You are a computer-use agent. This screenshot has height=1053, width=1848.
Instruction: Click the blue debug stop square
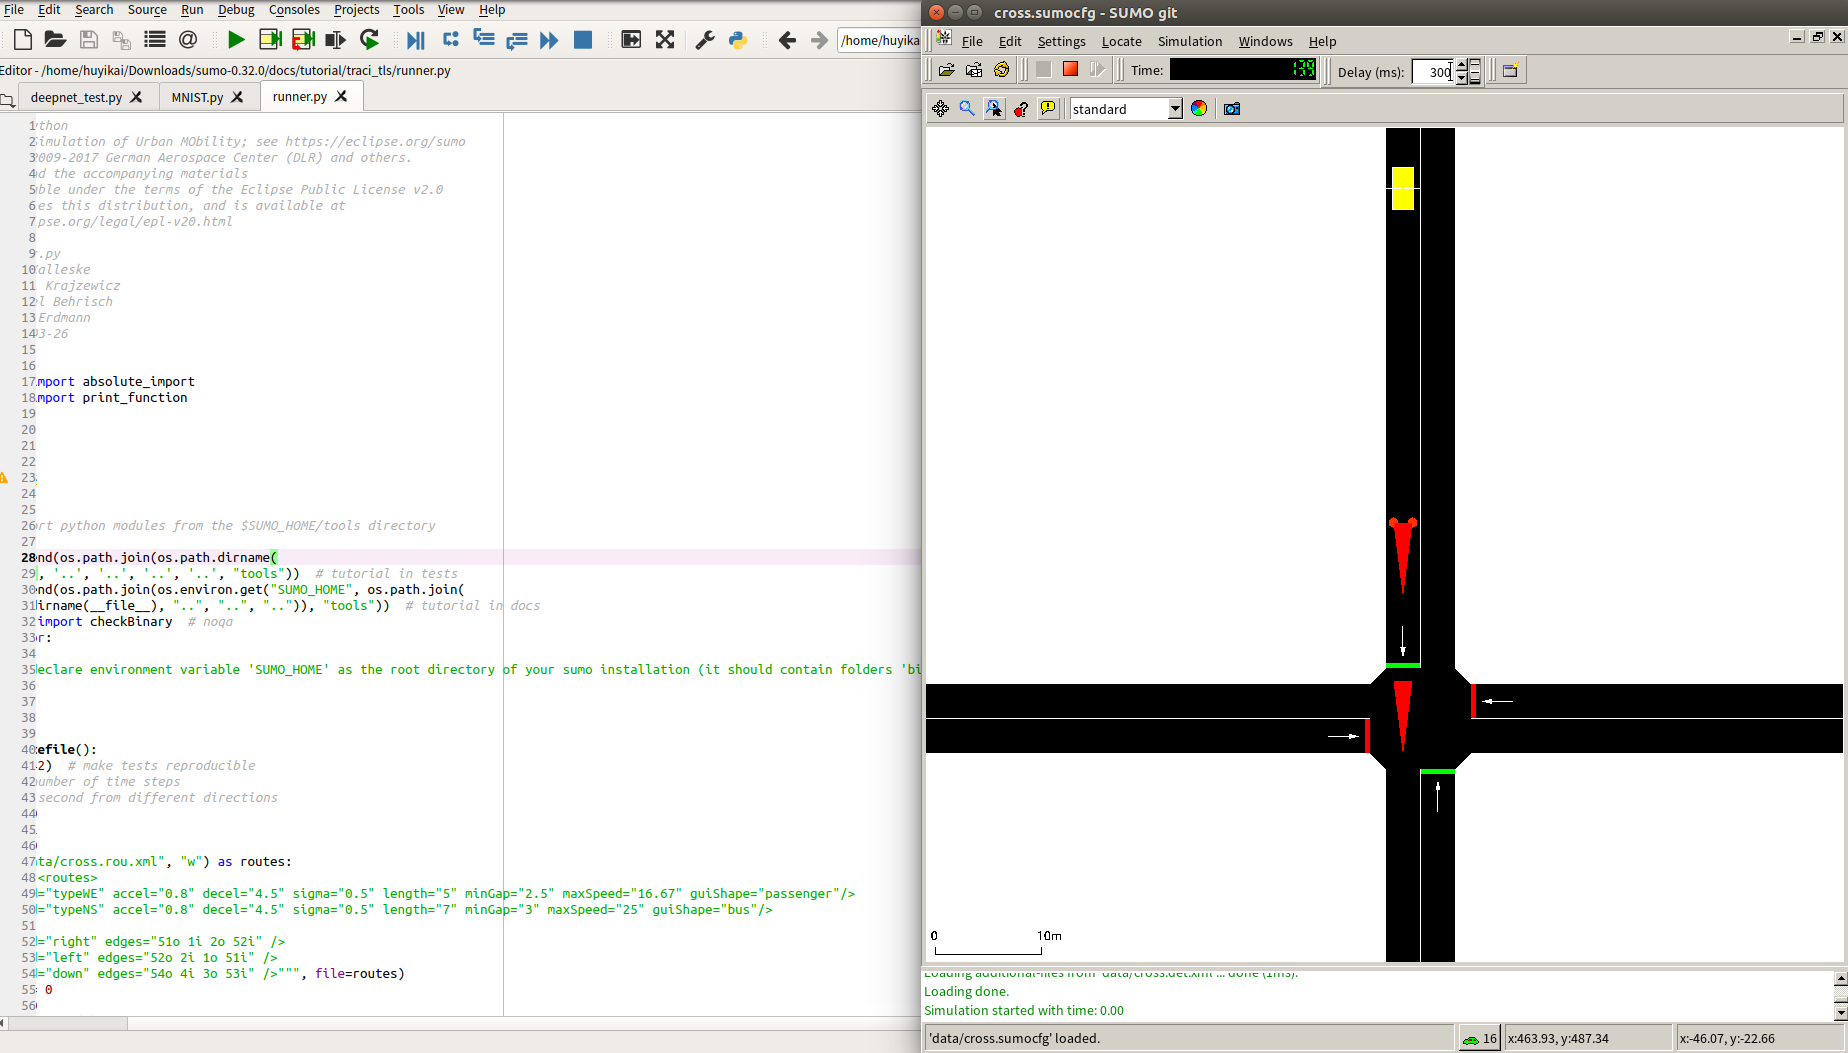[x=583, y=40]
